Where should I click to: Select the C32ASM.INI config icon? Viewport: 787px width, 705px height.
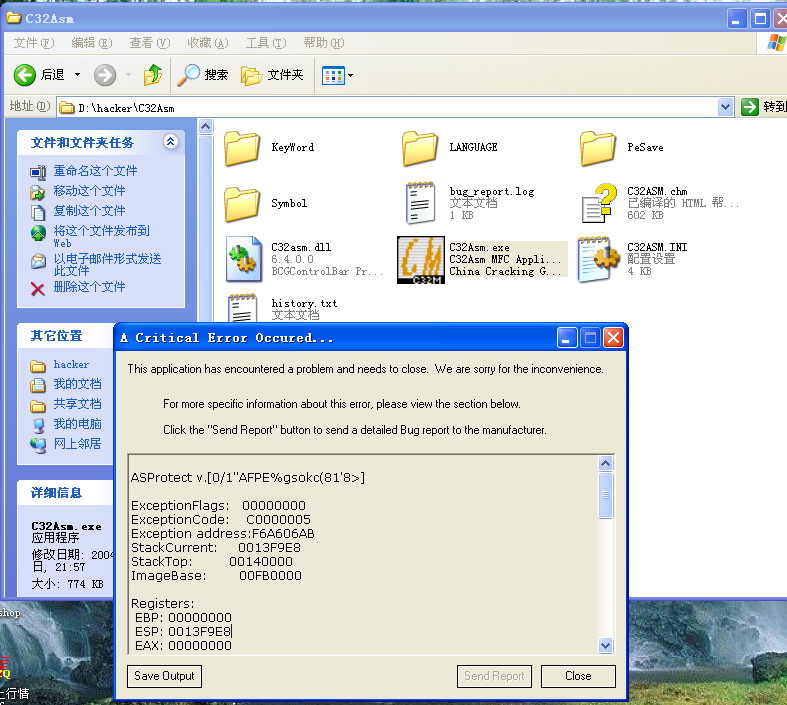tap(599, 259)
